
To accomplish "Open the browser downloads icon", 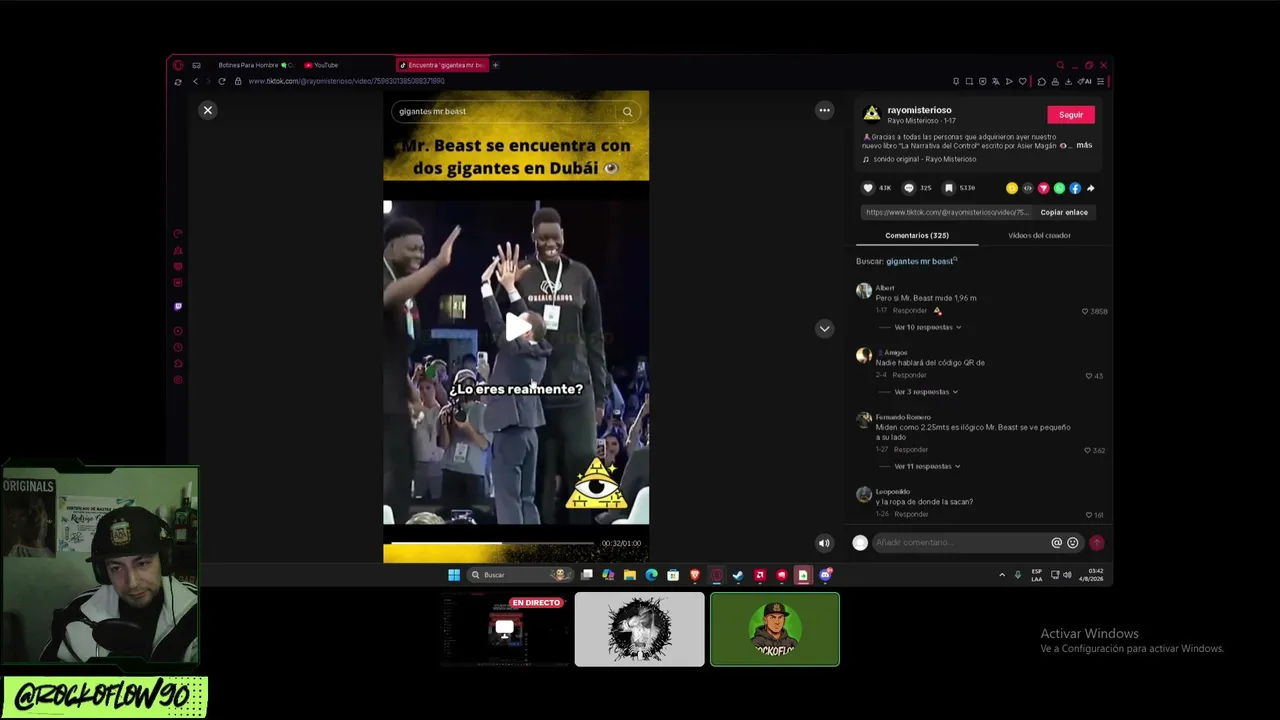I will [1068, 81].
